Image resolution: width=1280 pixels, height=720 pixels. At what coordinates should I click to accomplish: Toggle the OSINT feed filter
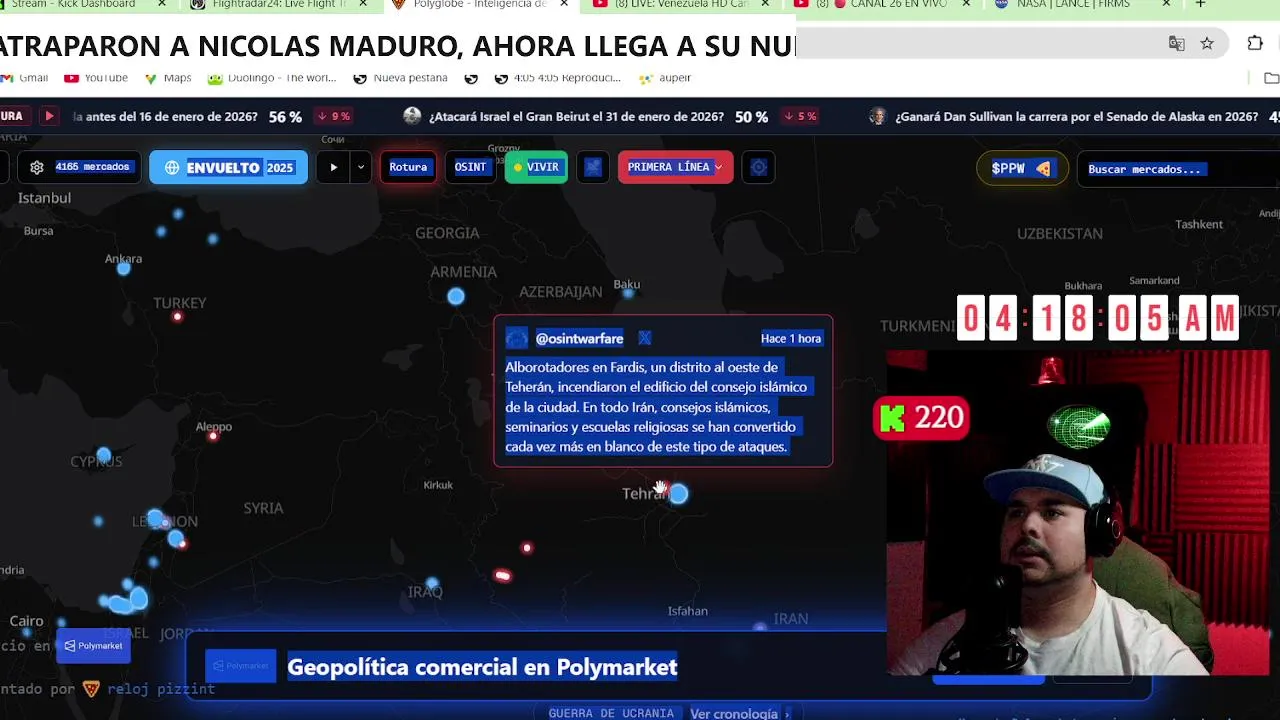tap(470, 167)
